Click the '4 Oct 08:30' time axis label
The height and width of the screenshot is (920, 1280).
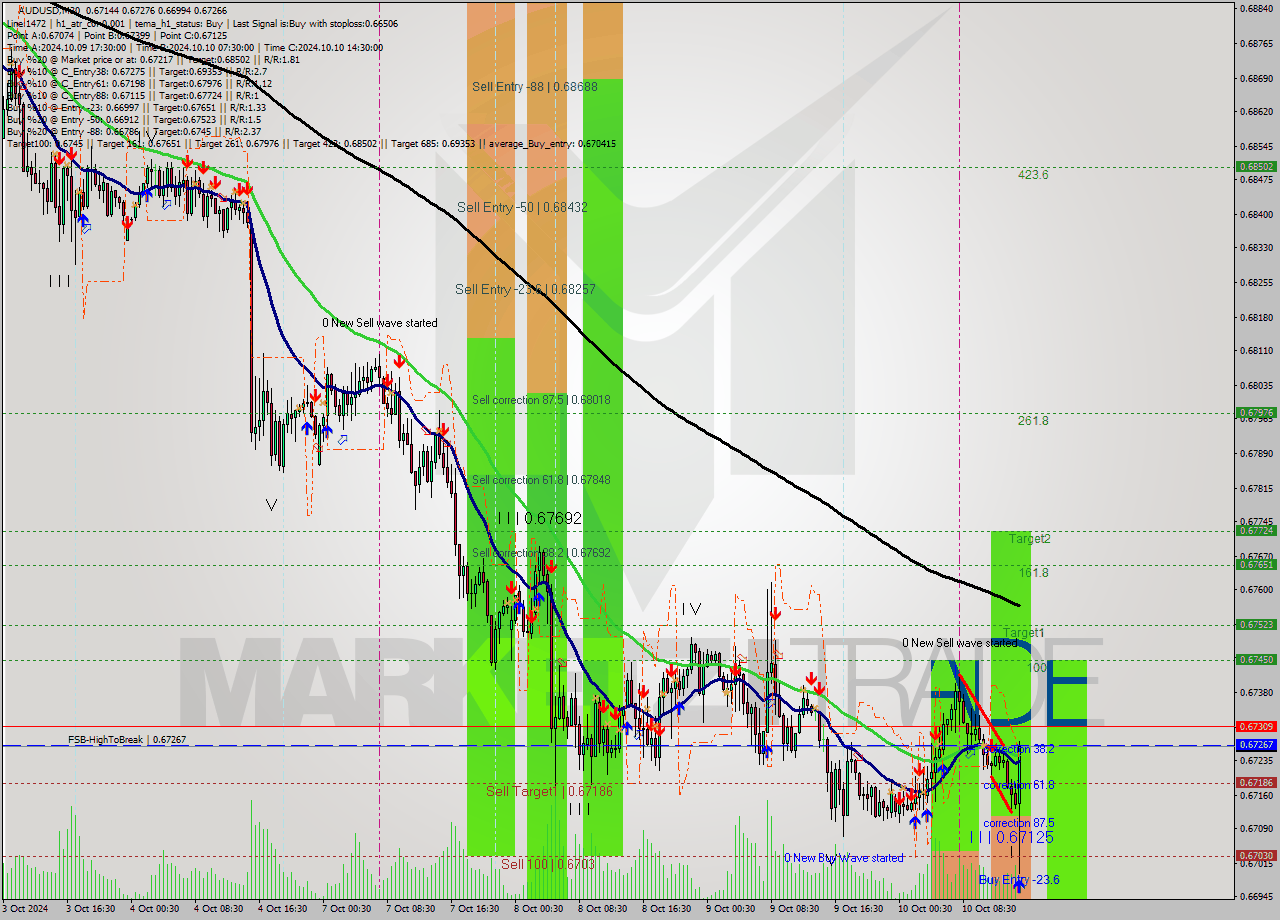[x=218, y=909]
